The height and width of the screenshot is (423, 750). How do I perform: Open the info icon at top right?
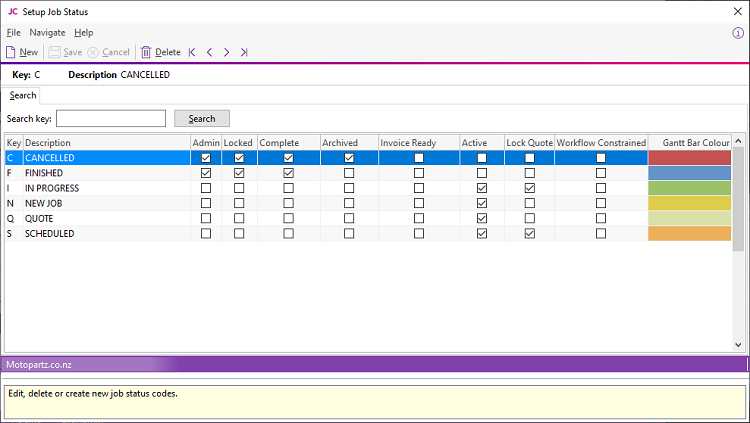738,32
